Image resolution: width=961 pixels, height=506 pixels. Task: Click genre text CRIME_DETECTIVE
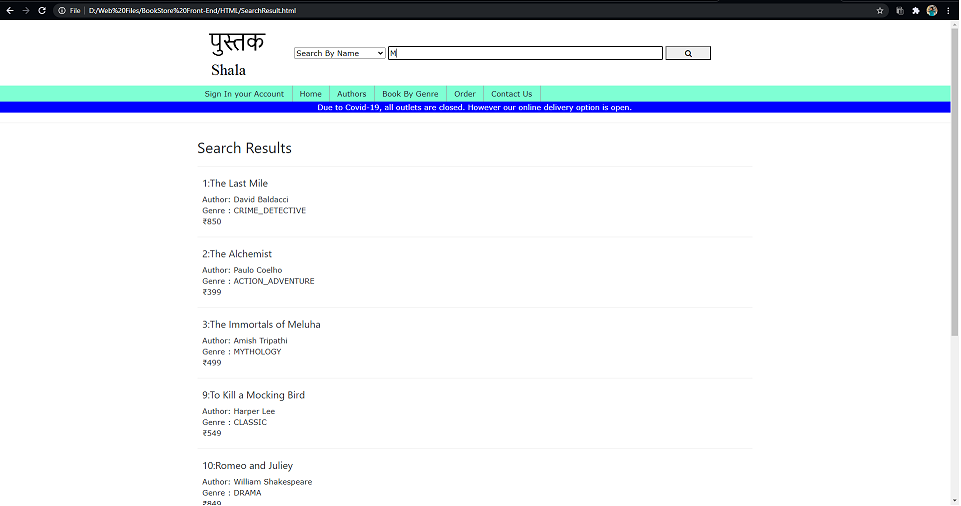[x=269, y=210]
